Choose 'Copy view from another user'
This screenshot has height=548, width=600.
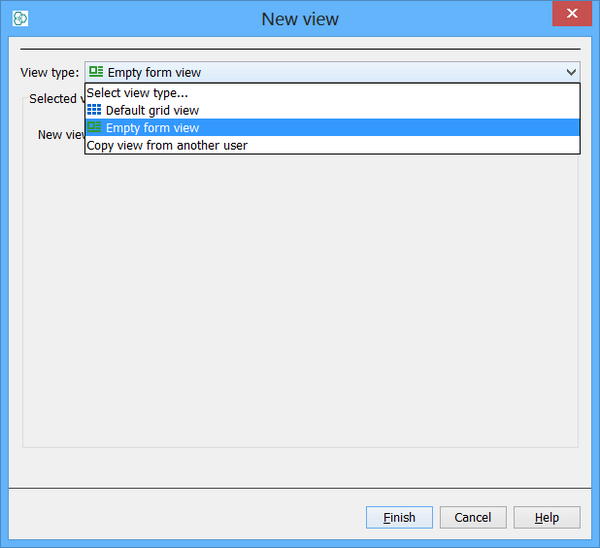click(x=167, y=145)
